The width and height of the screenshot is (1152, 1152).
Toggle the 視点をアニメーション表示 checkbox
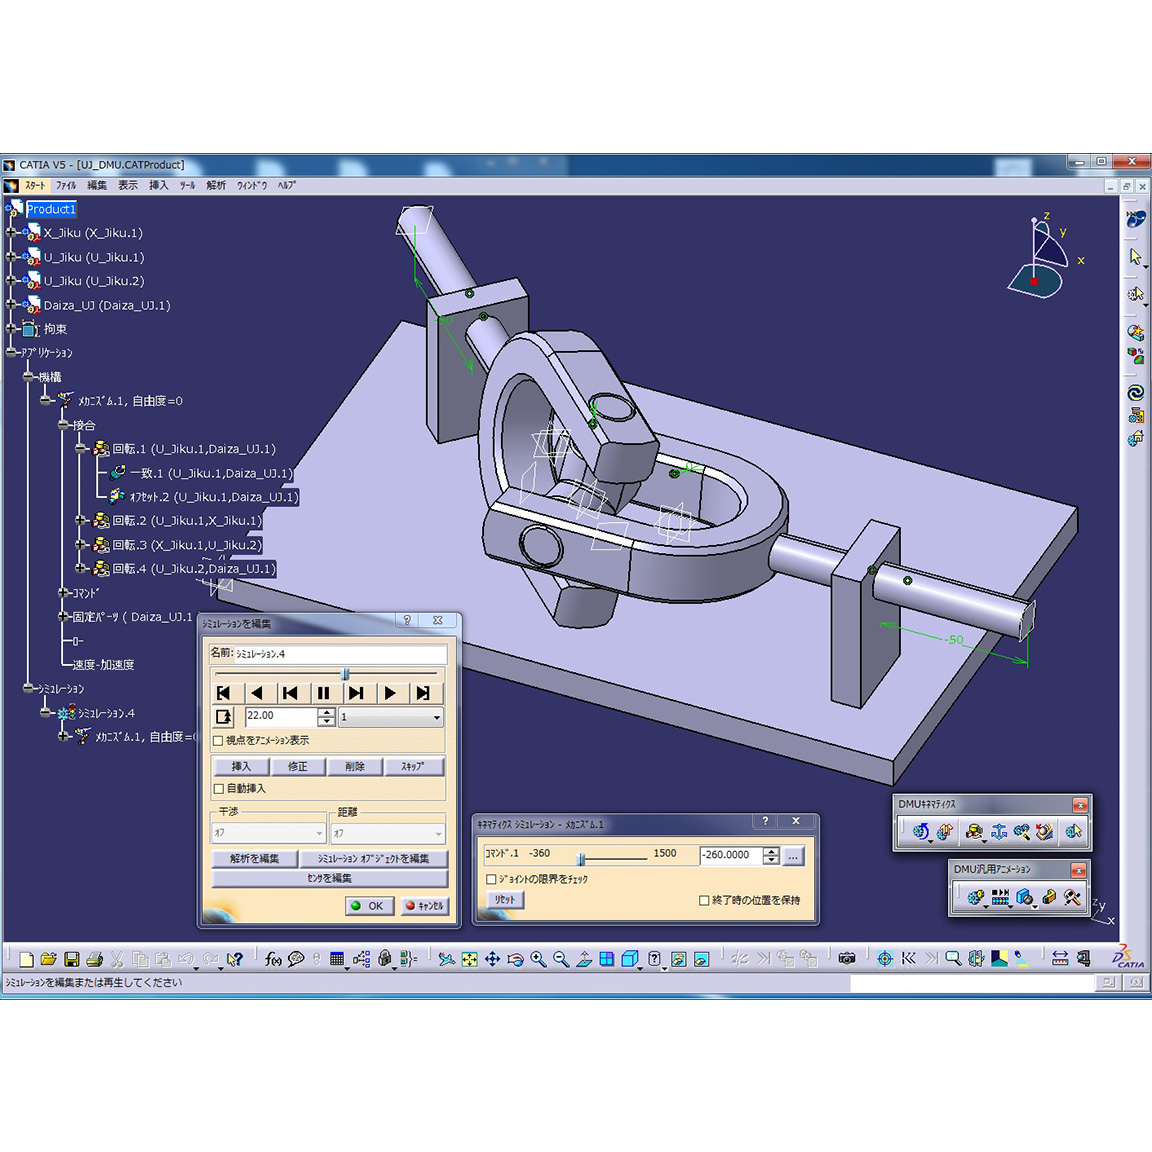pos(218,741)
